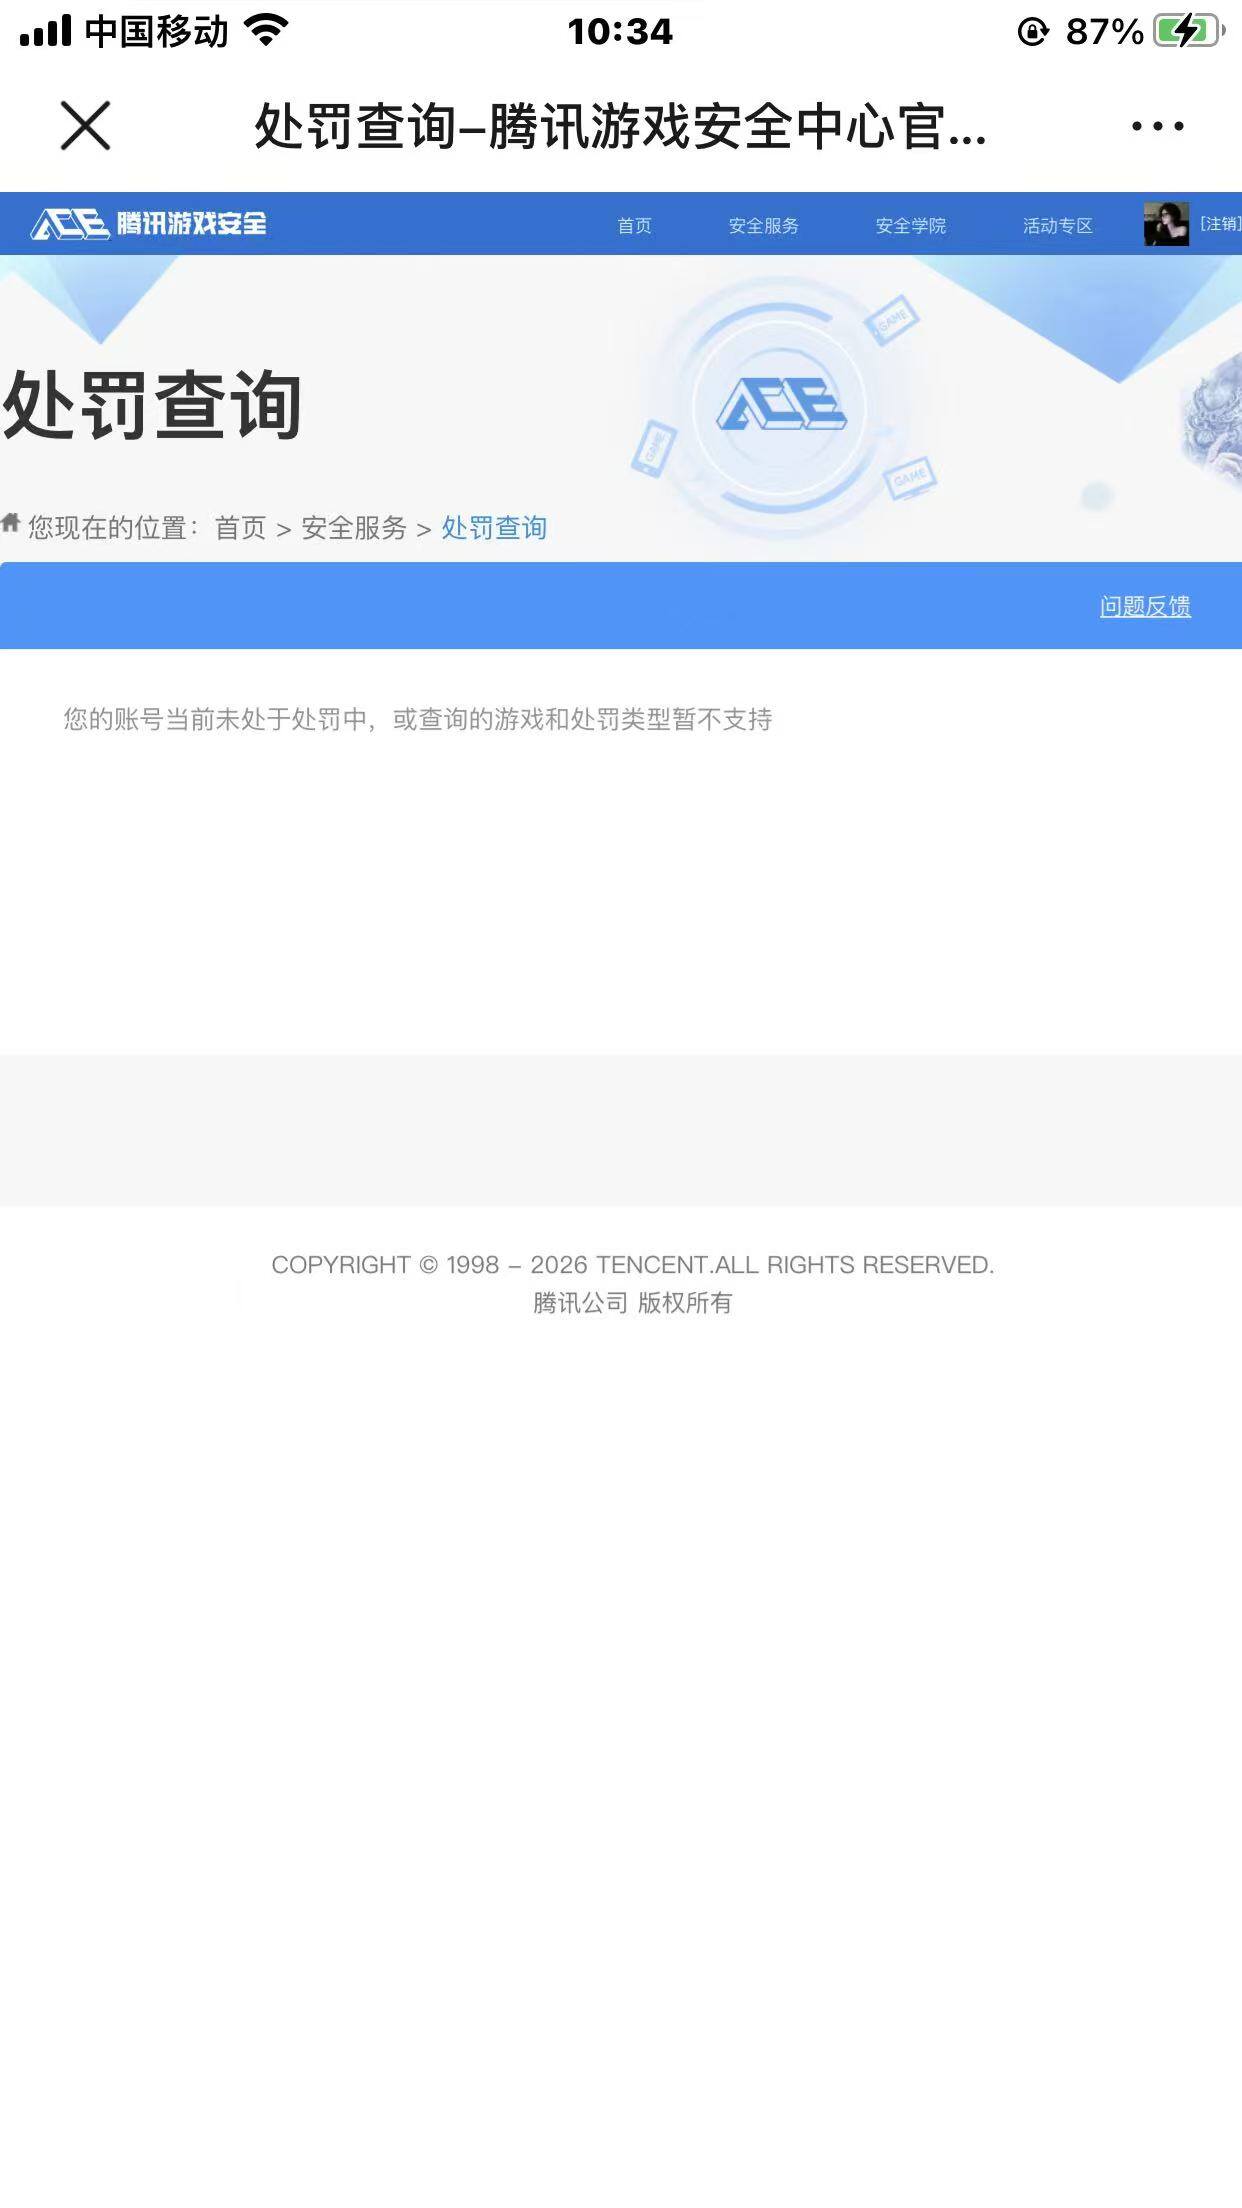The height and width of the screenshot is (2208, 1242).
Task: Select 处罚查询 in the breadcrumb
Action: pyautogui.click(x=494, y=528)
